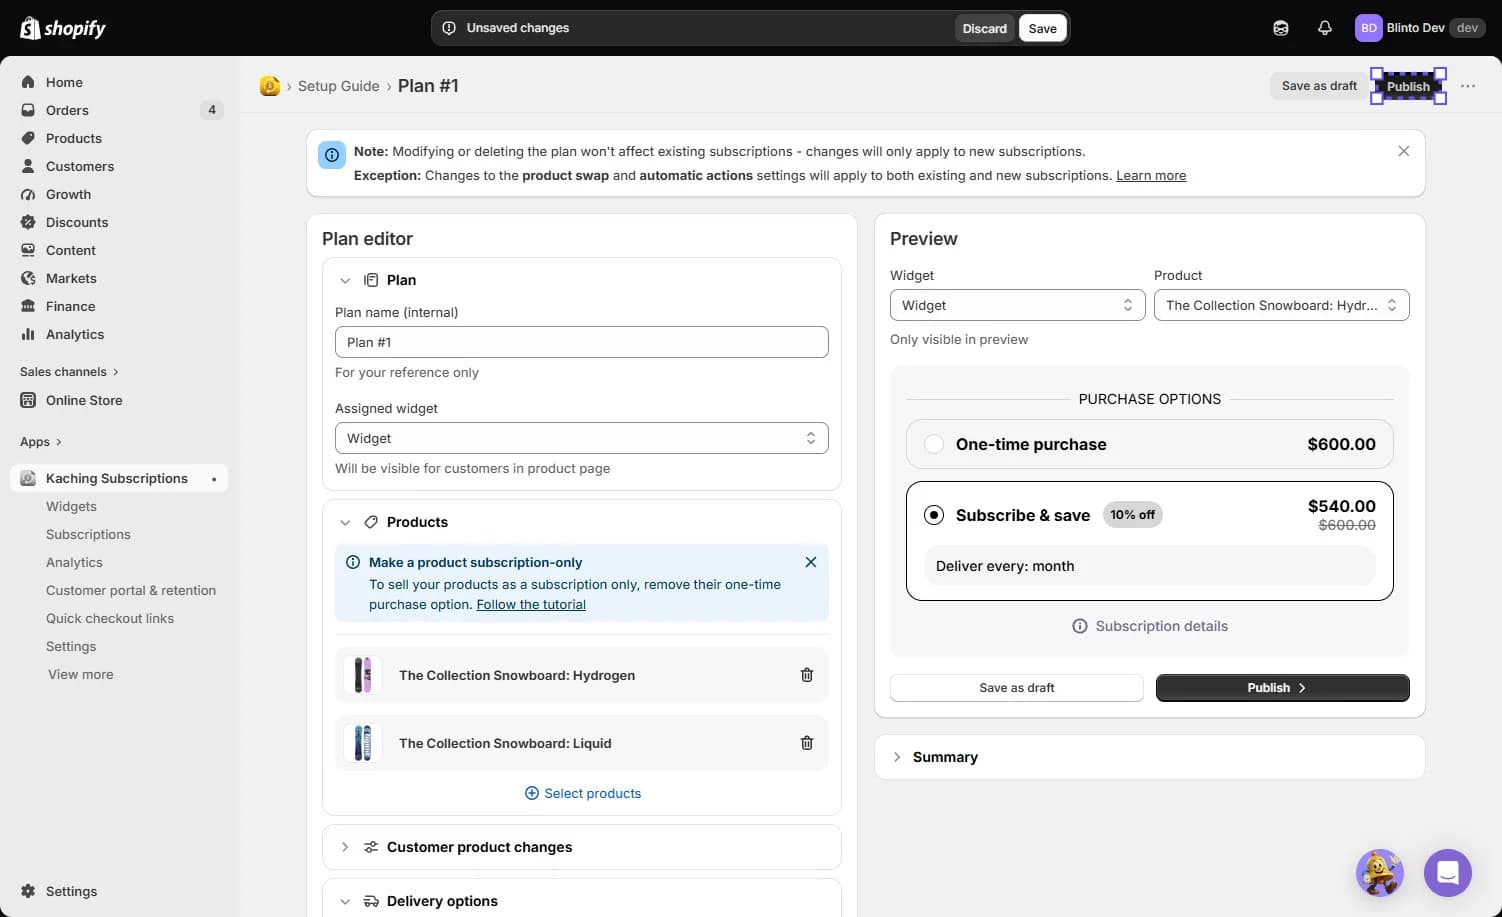Select the One-time purchase radio option
The height and width of the screenshot is (917, 1502).
pos(934,444)
